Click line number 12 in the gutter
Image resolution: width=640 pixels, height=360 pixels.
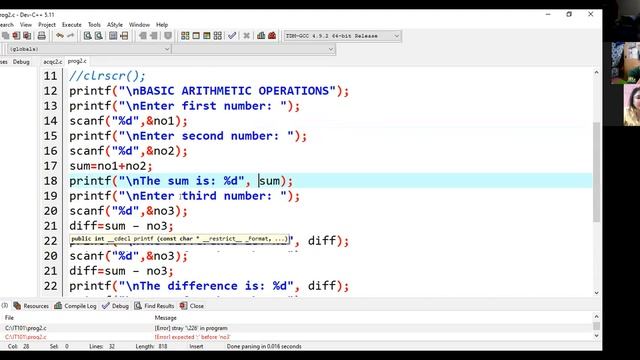pos(51,91)
